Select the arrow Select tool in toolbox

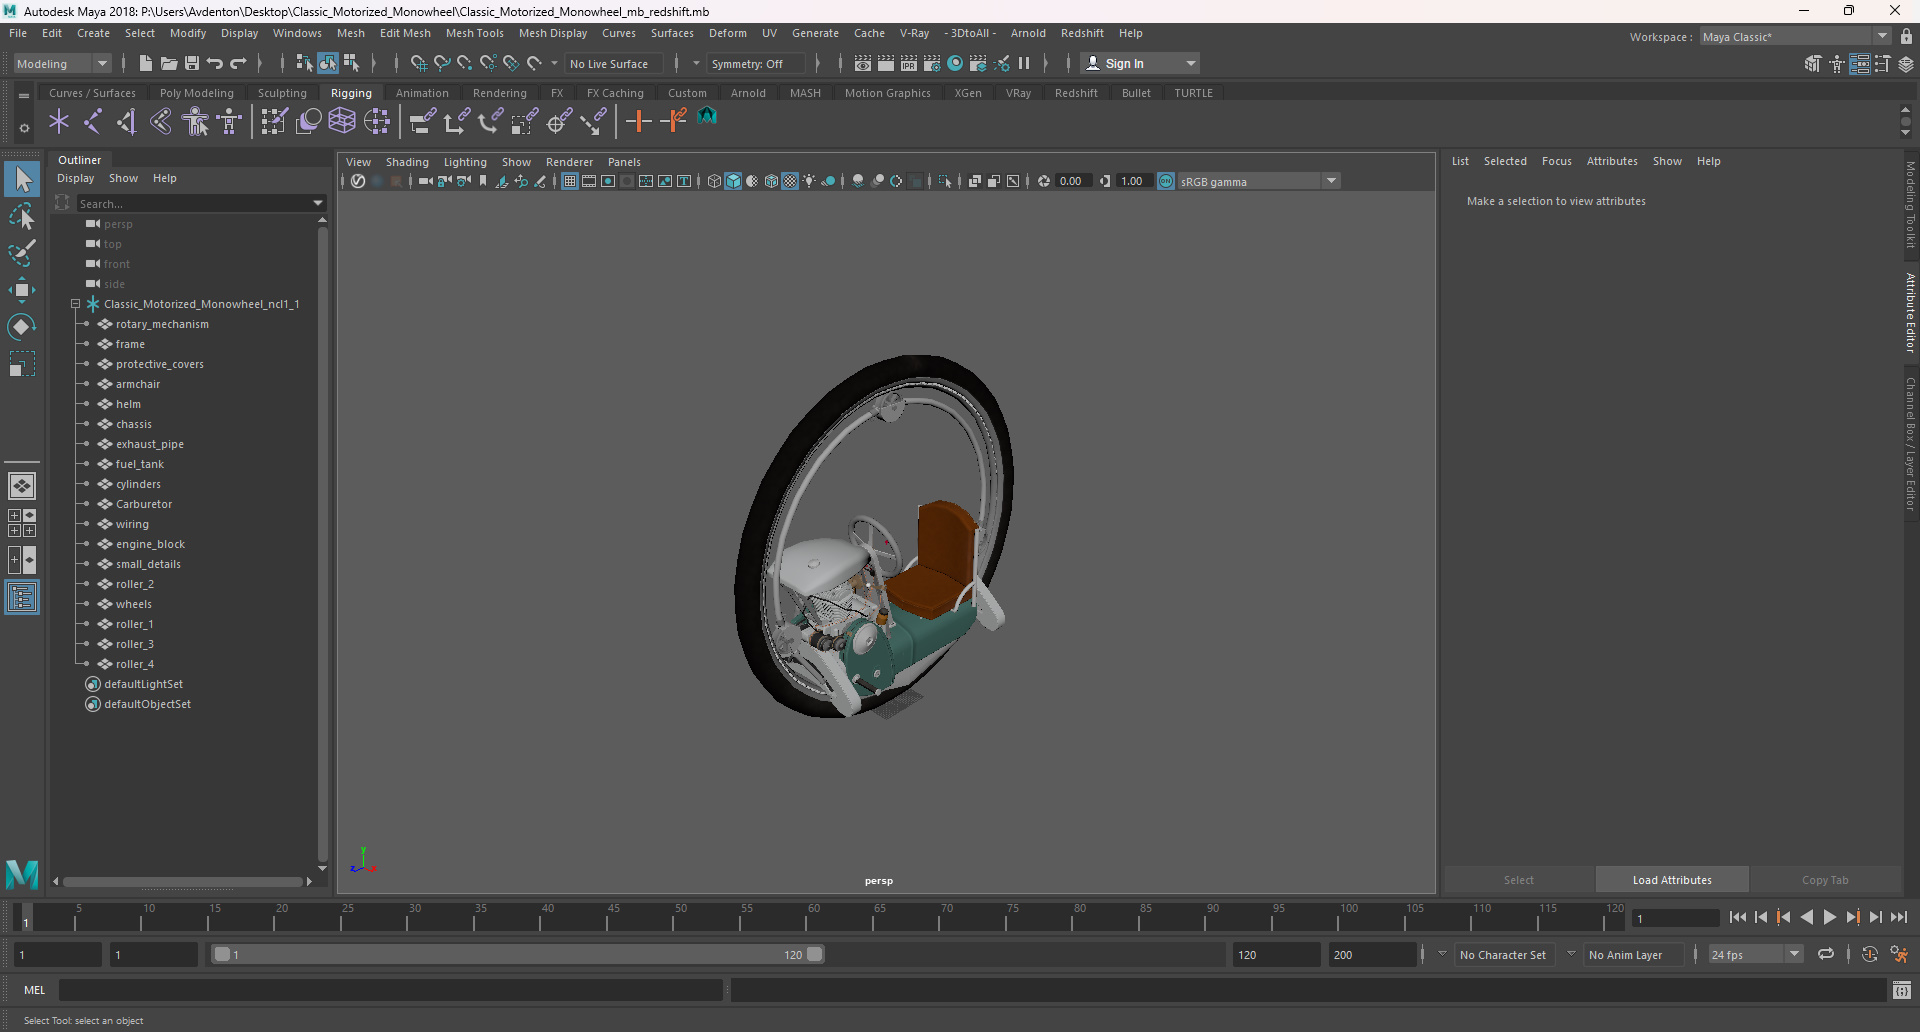(22, 180)
